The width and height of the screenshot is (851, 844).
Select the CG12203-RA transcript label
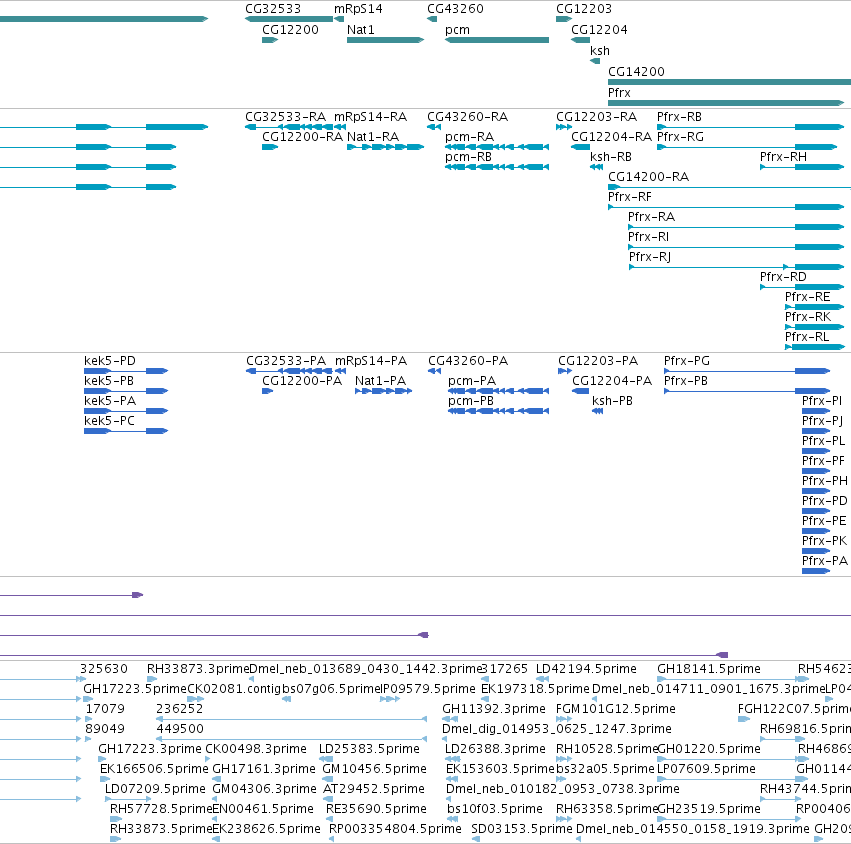click(x=596, y=117)
